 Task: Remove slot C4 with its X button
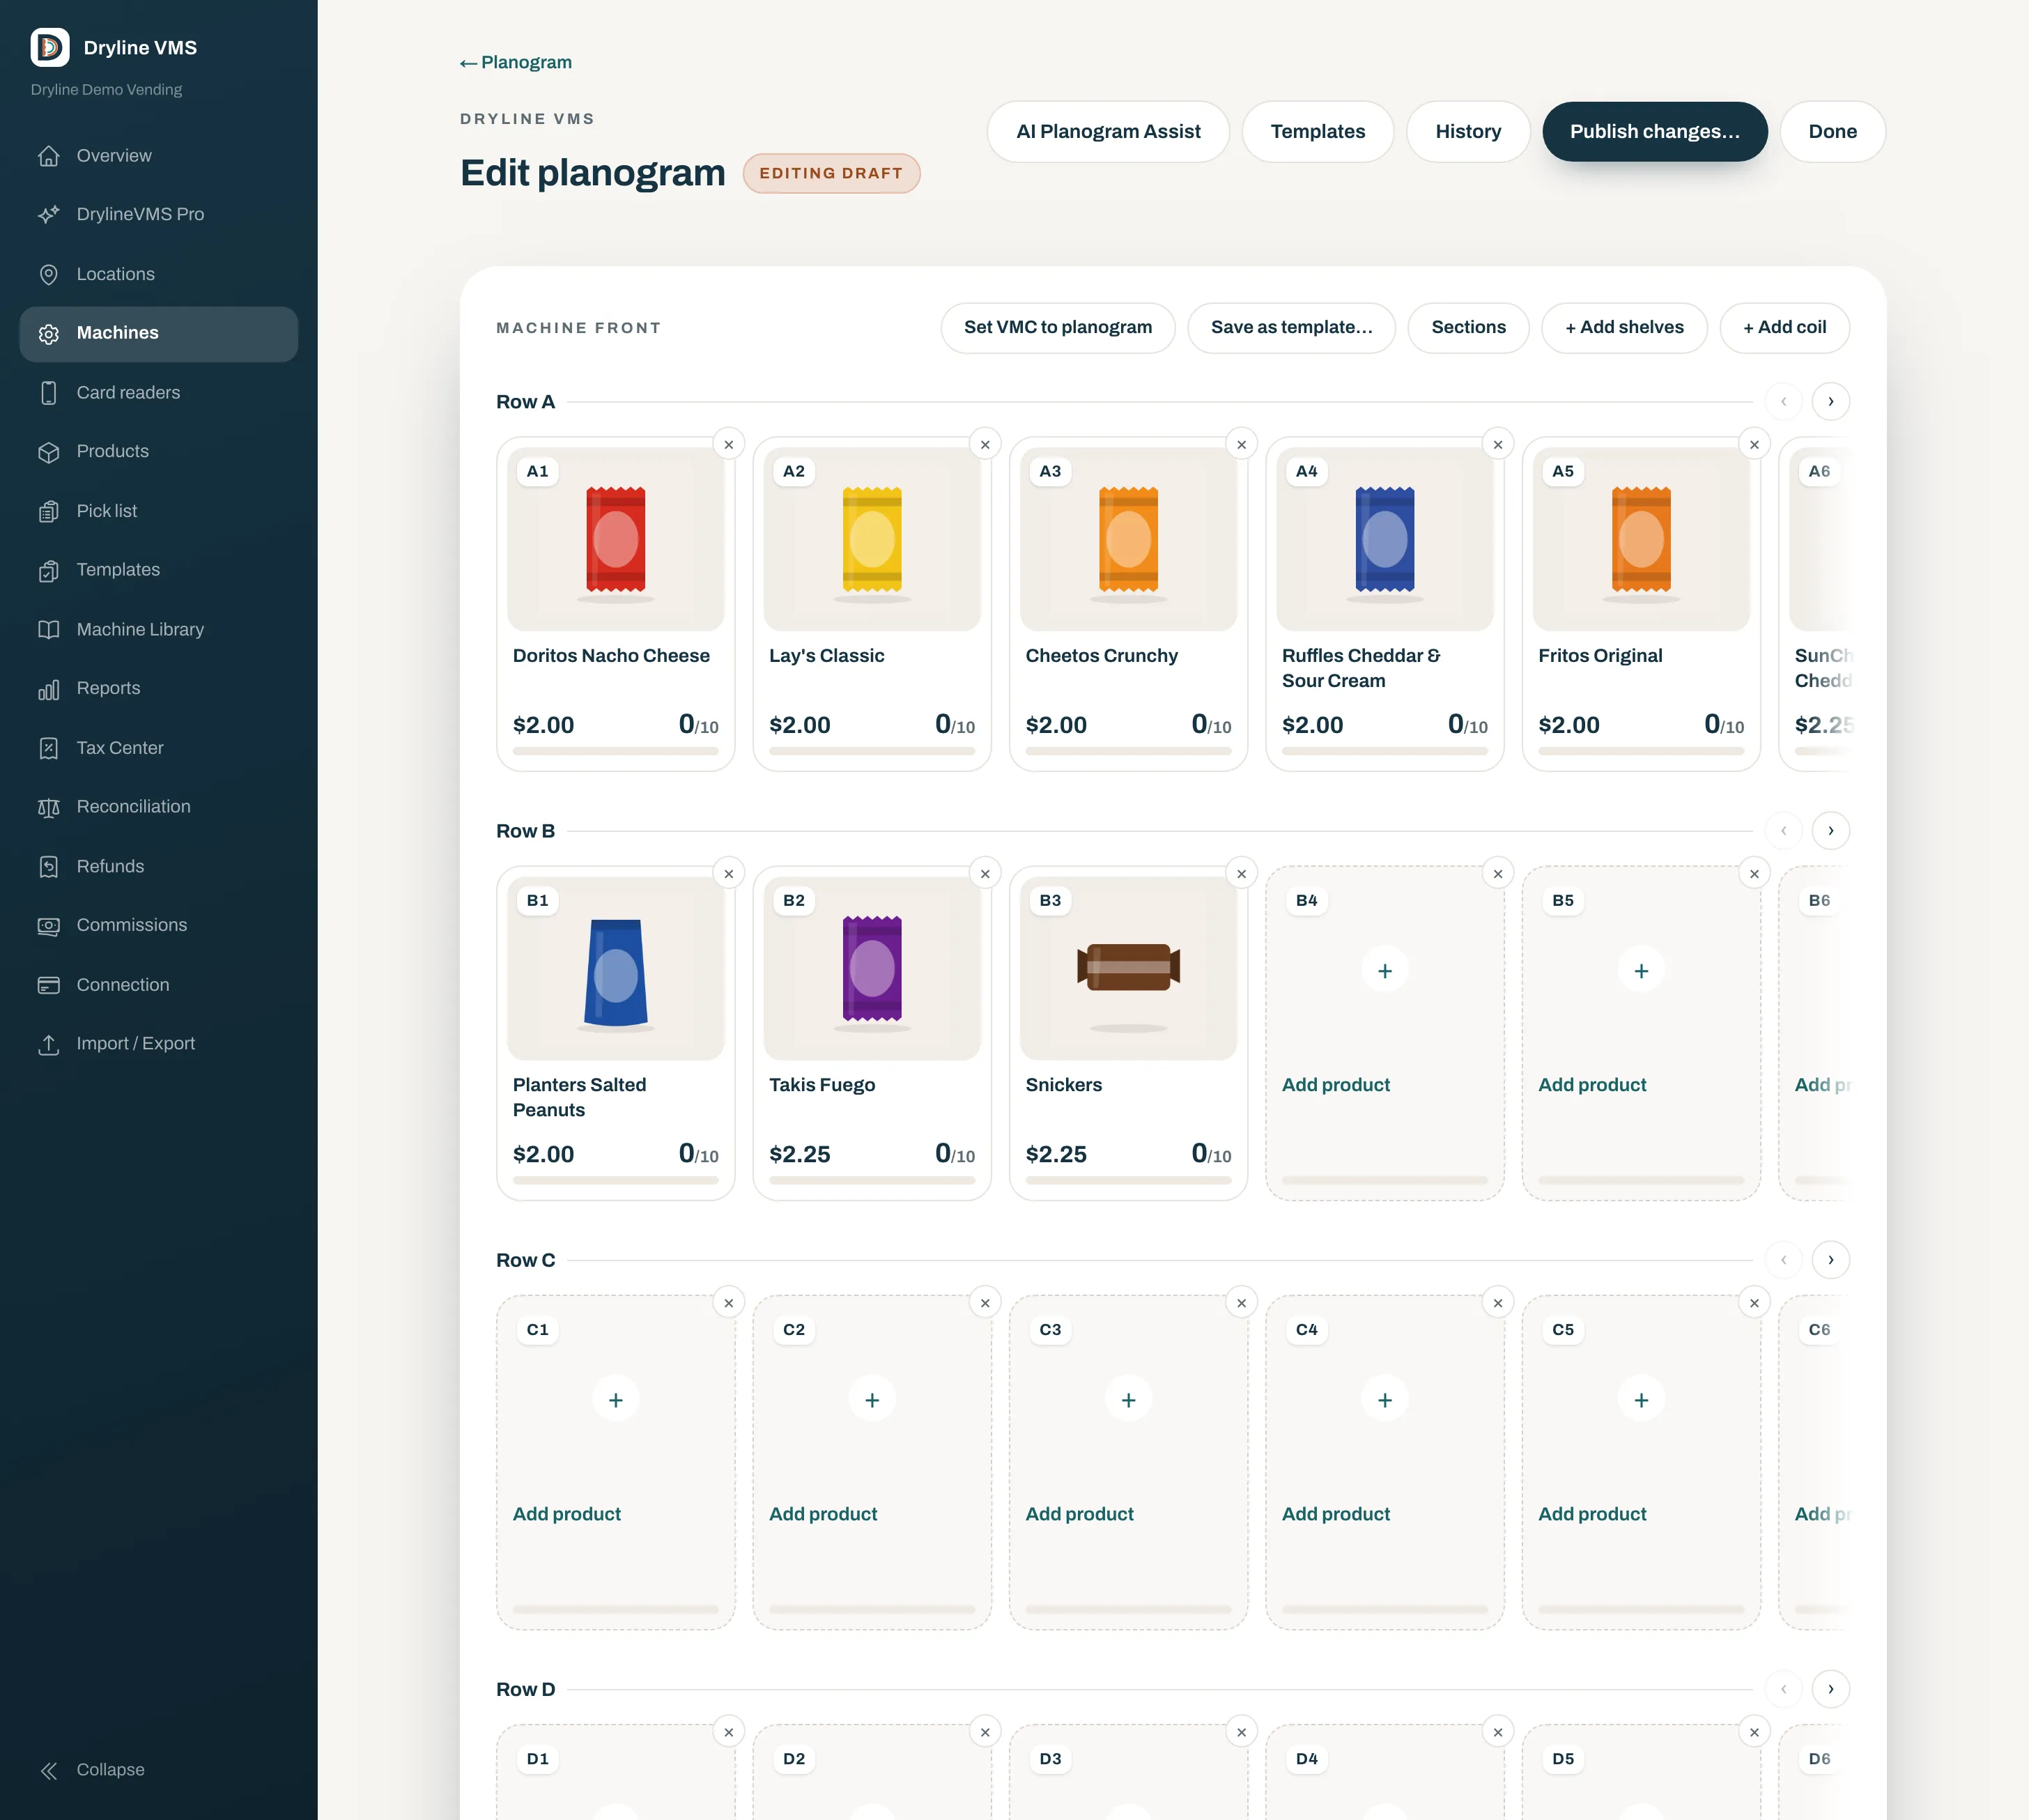click(1497, 1302)
